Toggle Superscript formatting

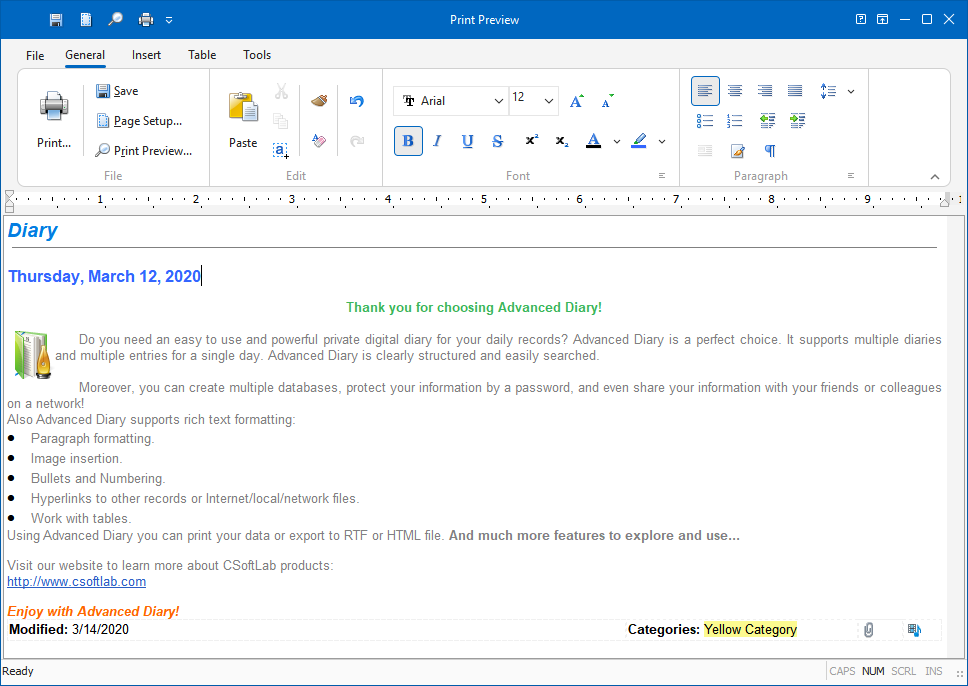click(x=532, y=141)
